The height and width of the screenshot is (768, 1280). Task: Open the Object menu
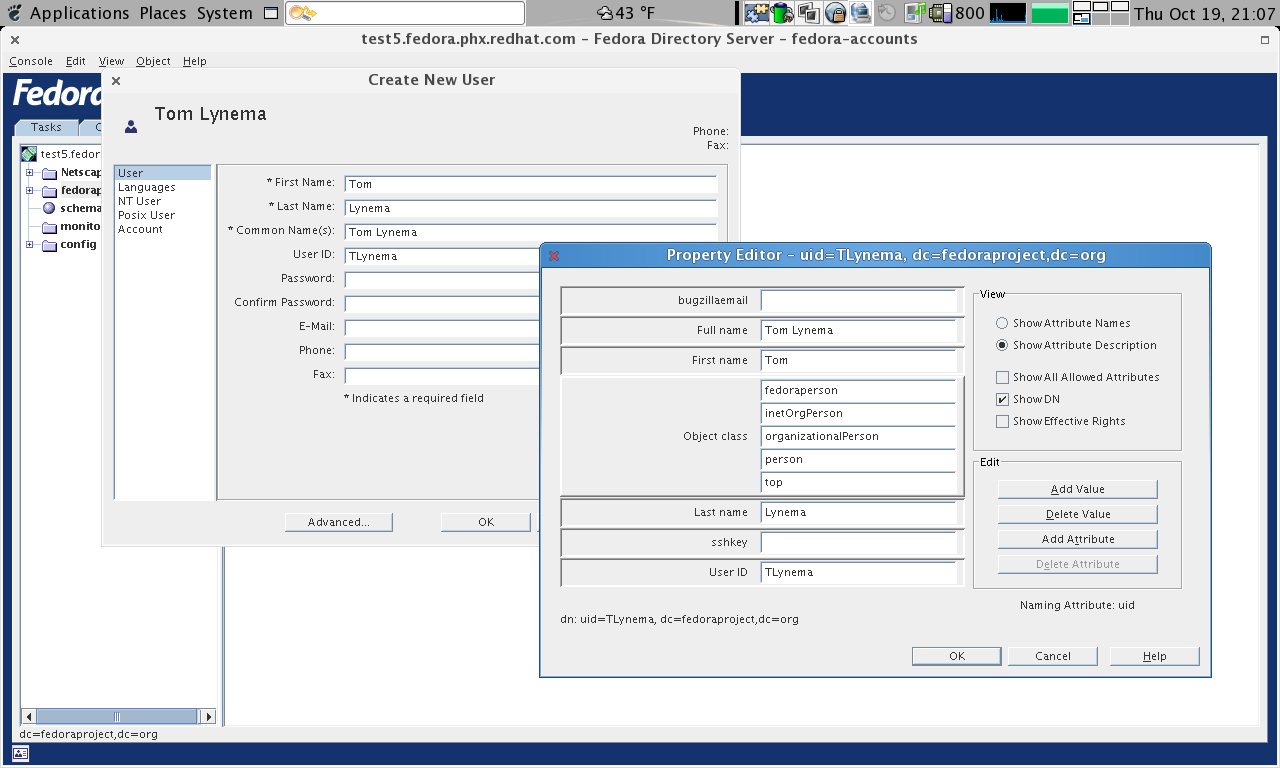click(153, 61)
